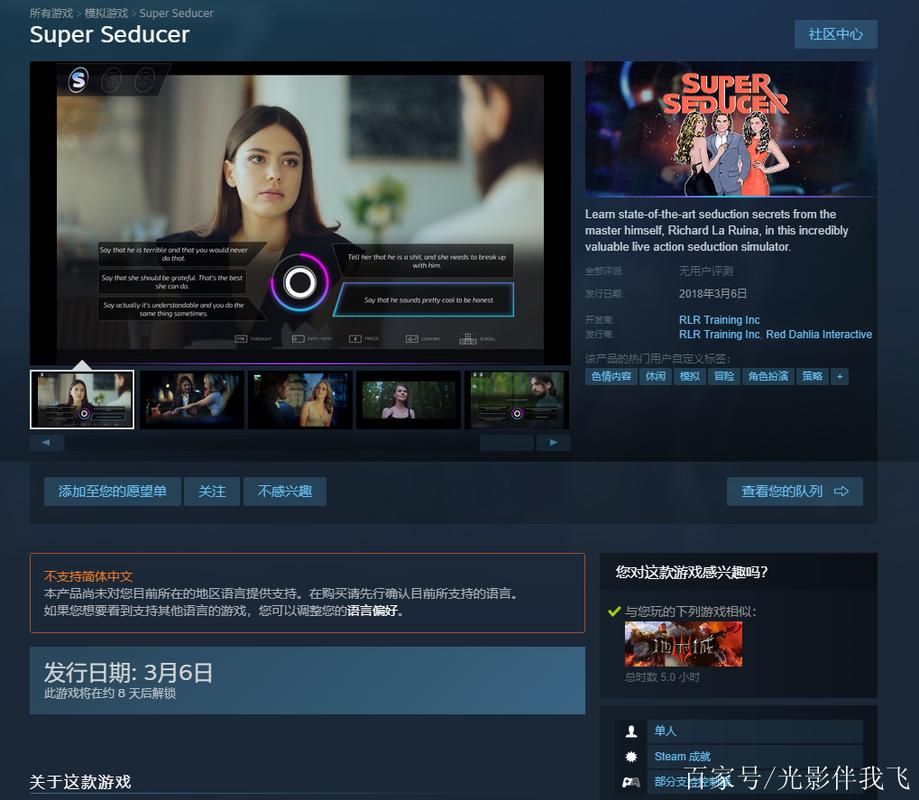Select the 角色扮演 tag
919x800 pixels.
pyautogui.click(x=768, y=376)
